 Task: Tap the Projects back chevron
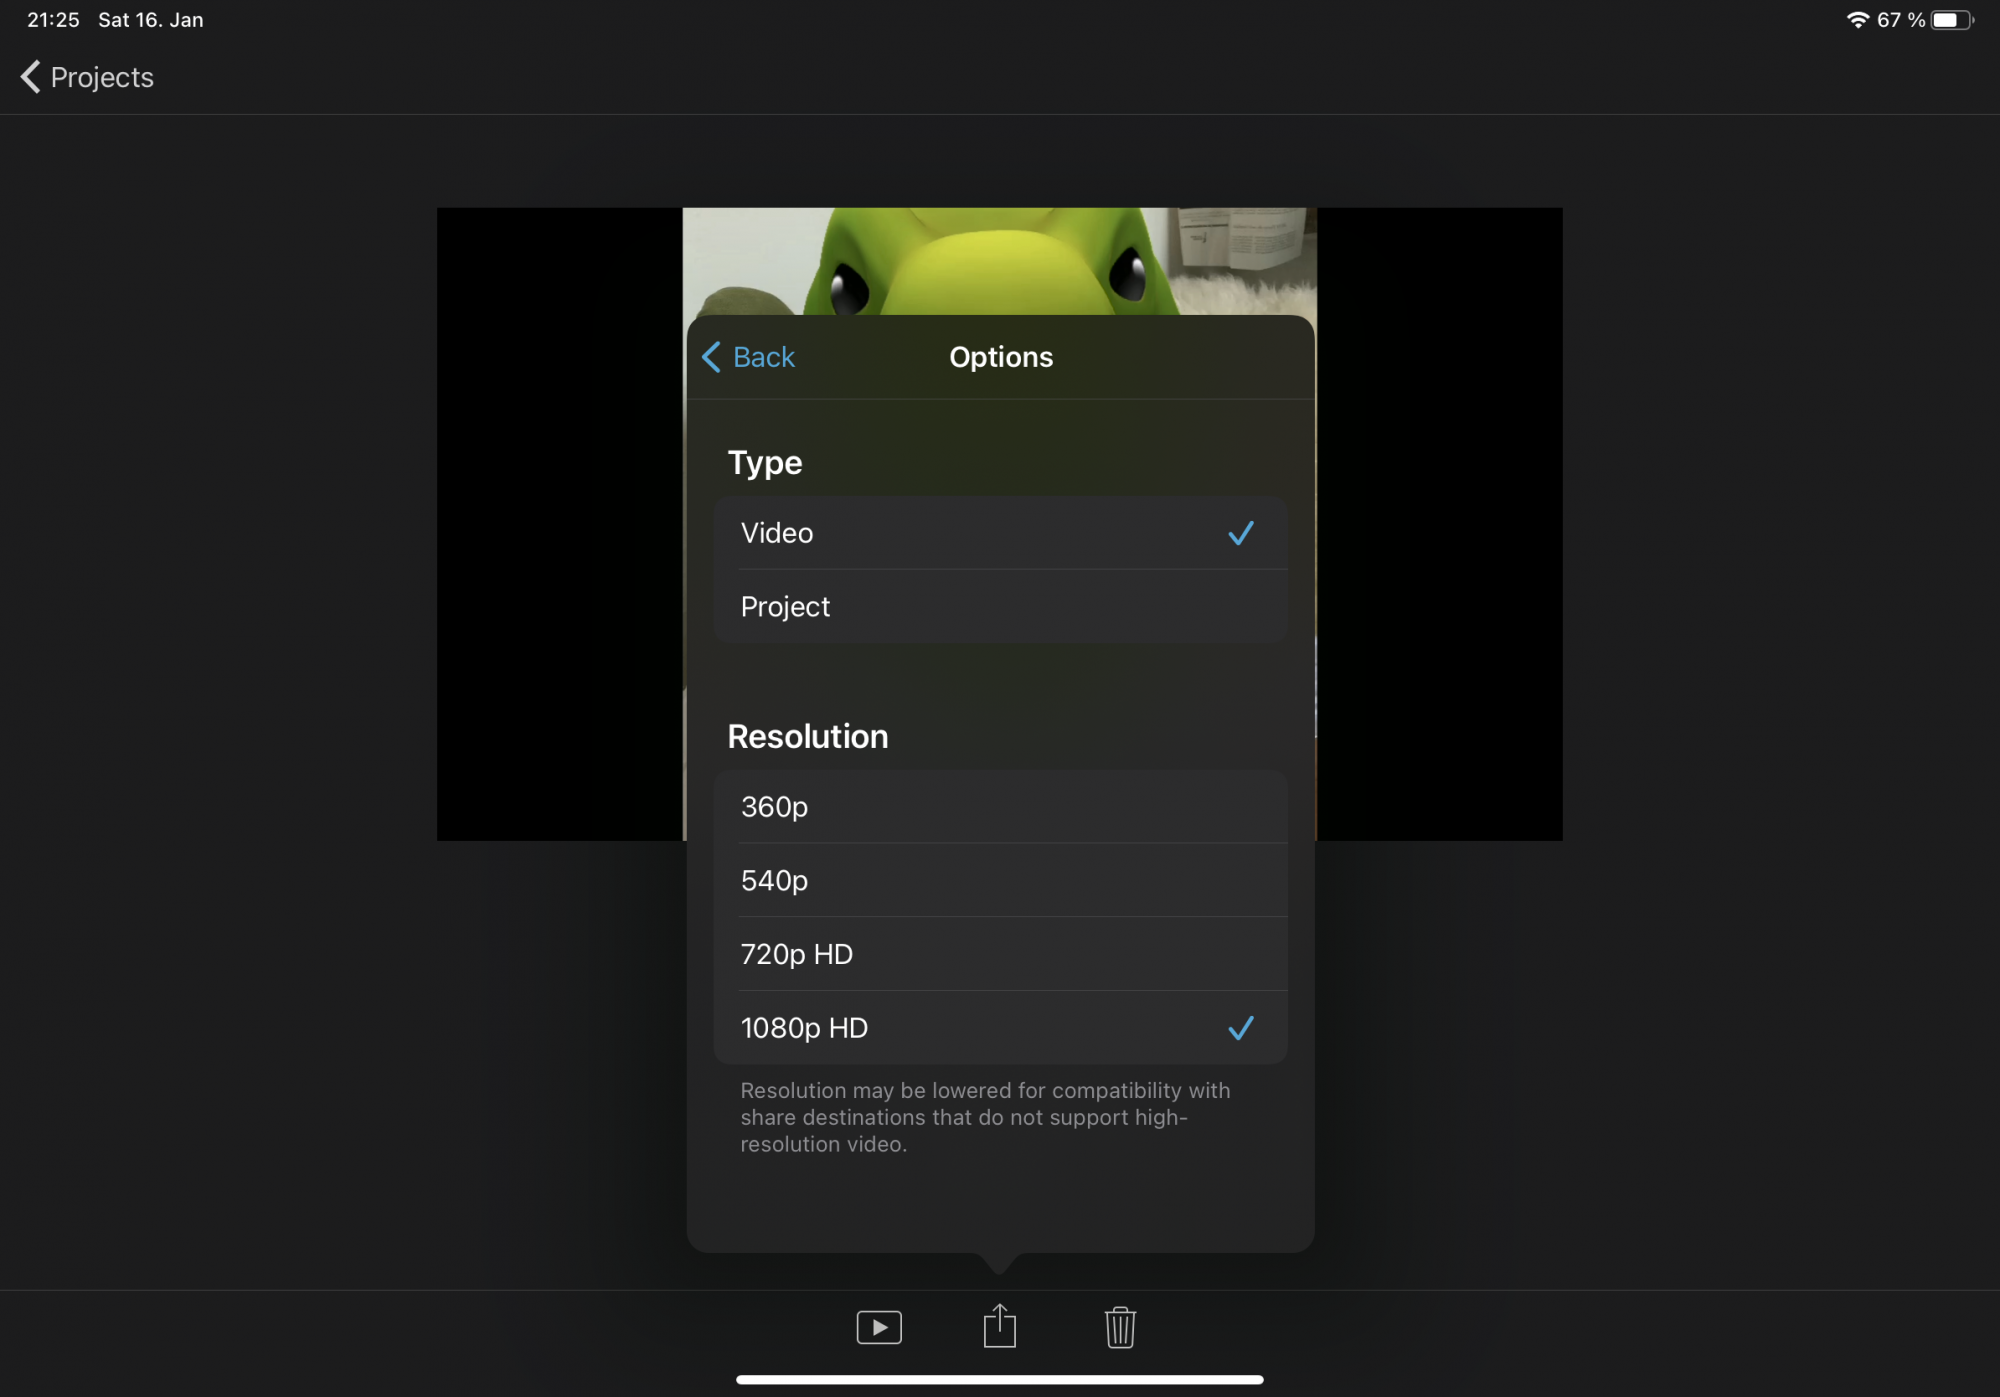click(x=31, y=77)
